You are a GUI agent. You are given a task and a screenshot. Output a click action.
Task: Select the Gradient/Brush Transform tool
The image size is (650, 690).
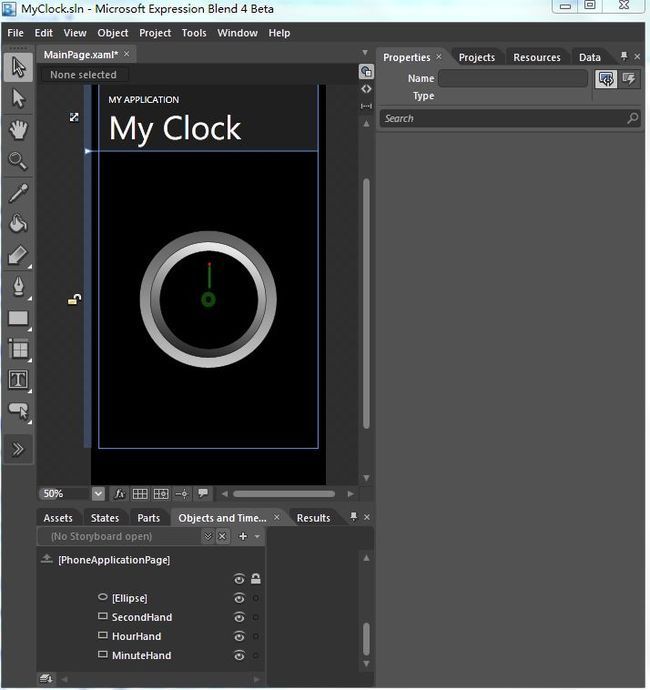pyautogui.click(x=18, y=255)
